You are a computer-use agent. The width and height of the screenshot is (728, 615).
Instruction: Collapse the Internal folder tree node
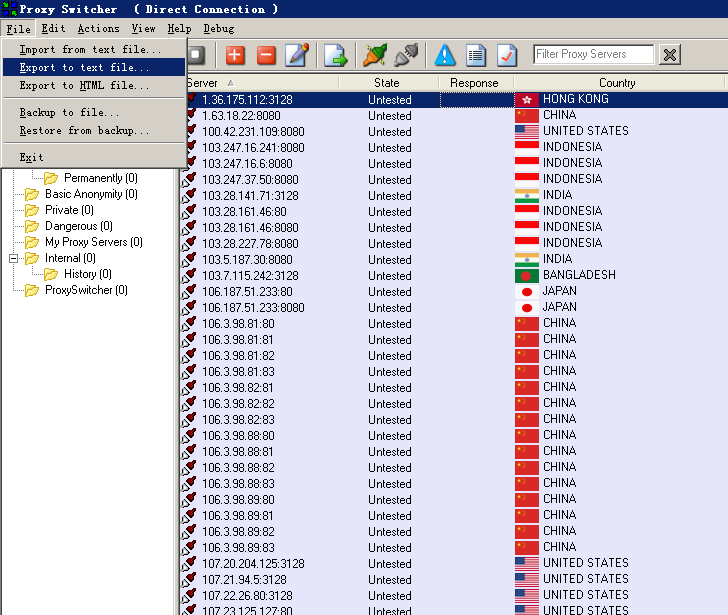tap(13, 258)
